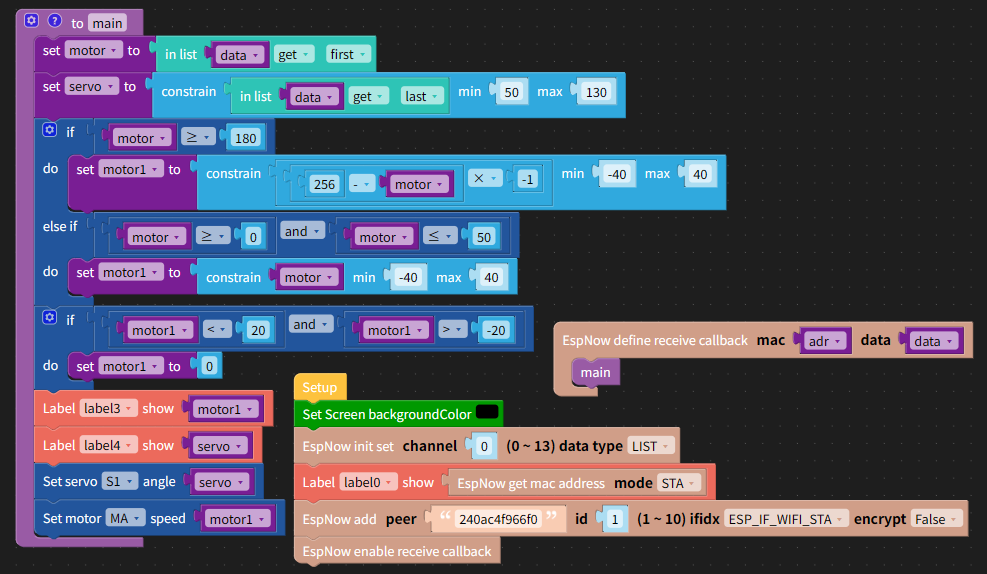The image size is (987, 574).
Task: Change the servo port S1 dropdown
Action: (120, 481)
